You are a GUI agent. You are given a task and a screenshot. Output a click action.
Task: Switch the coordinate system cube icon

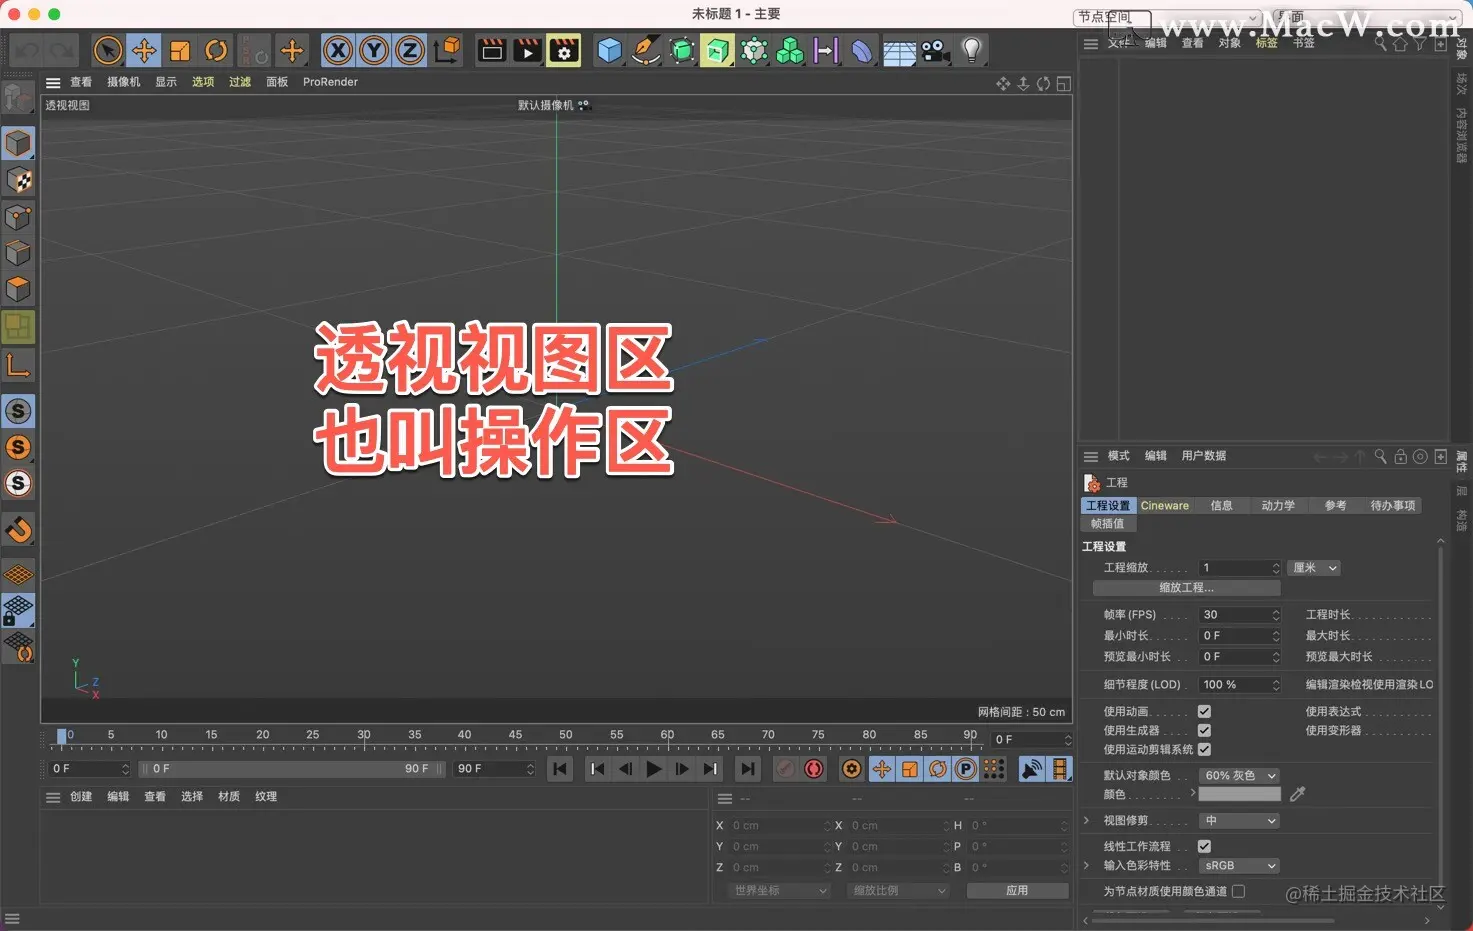point(449,49)
